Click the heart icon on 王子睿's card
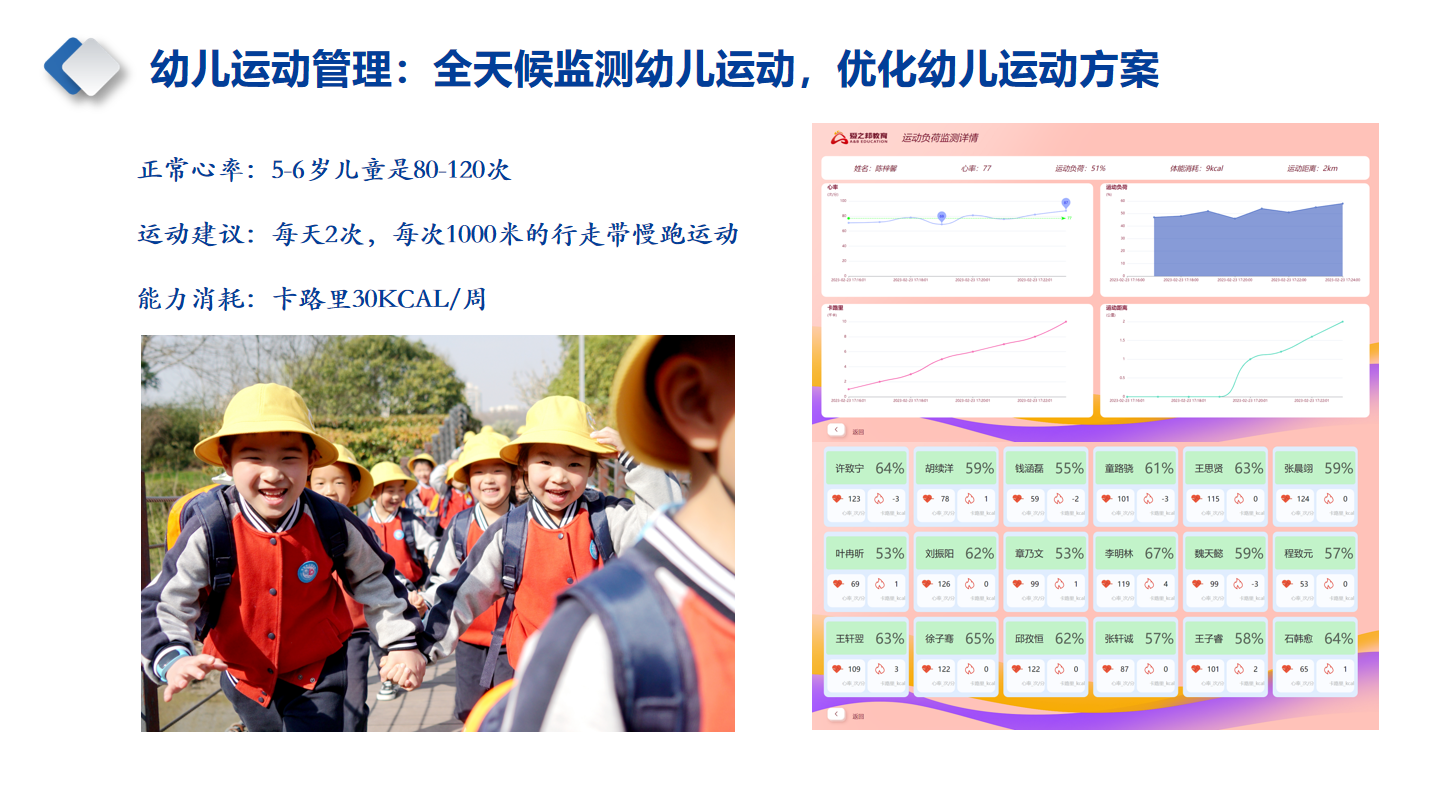This screenshot has width=1436, height=807. pyautogui.click(x=1197, y=669)
